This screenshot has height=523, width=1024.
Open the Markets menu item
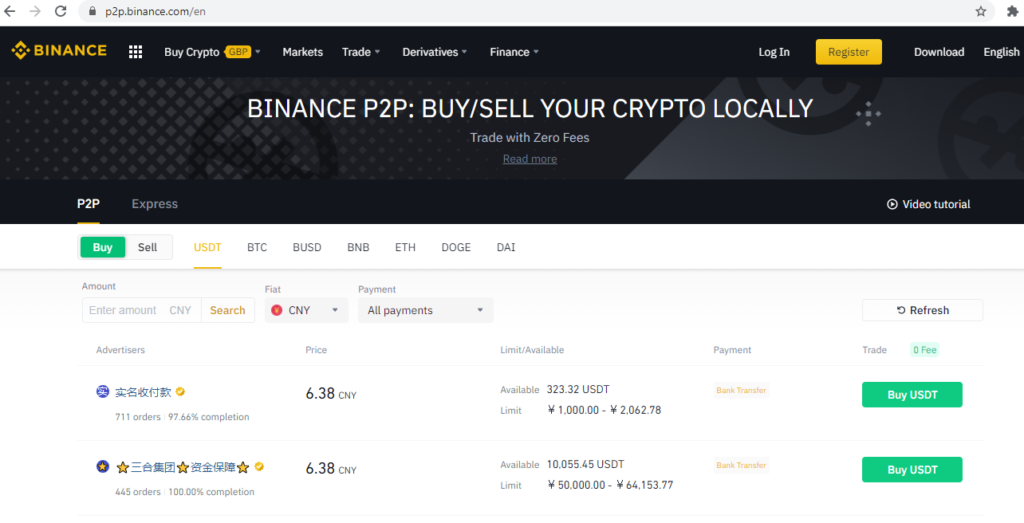302,52
